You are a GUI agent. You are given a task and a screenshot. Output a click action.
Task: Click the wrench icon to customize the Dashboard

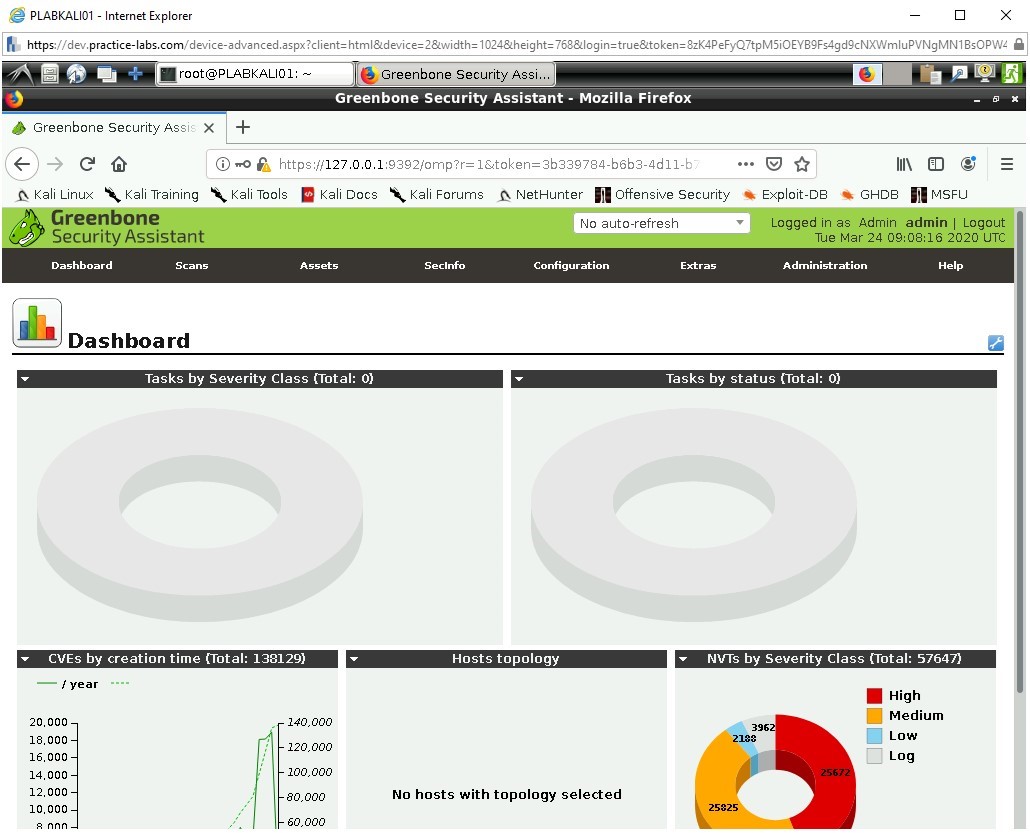pyautogui.click(x=995, y=343)
